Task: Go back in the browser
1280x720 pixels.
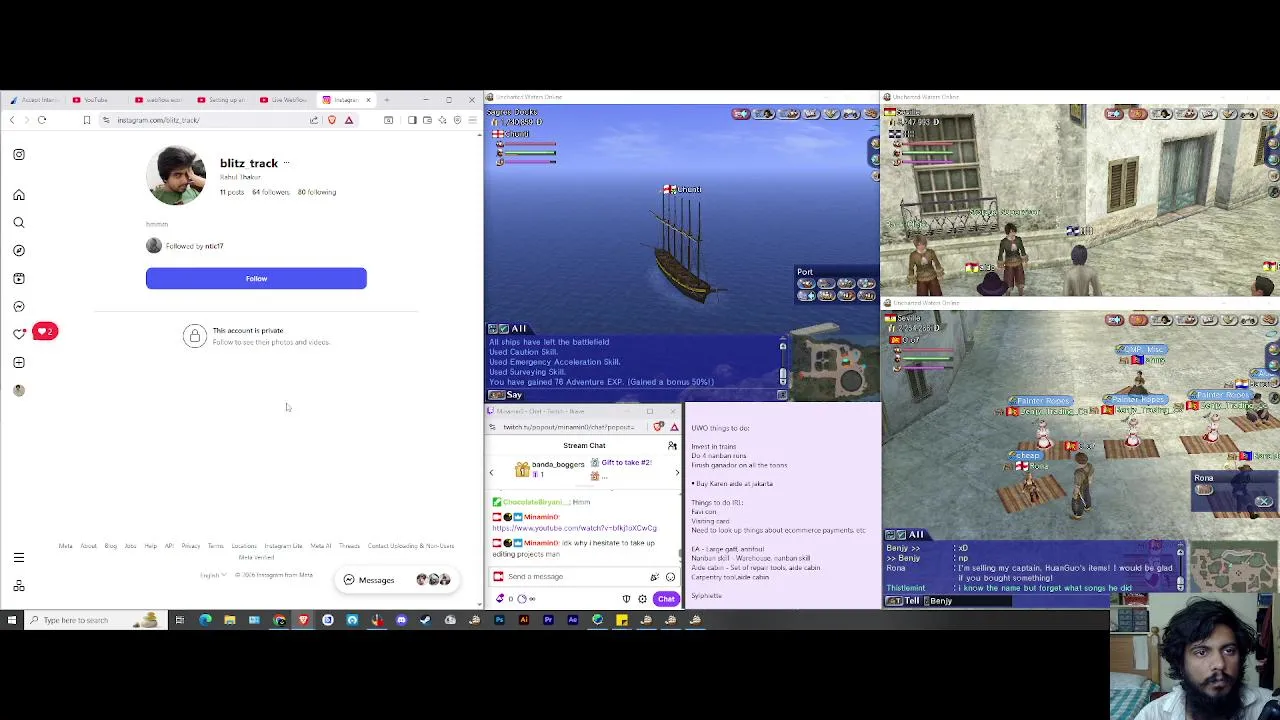Action: click(x=12, y=120)
